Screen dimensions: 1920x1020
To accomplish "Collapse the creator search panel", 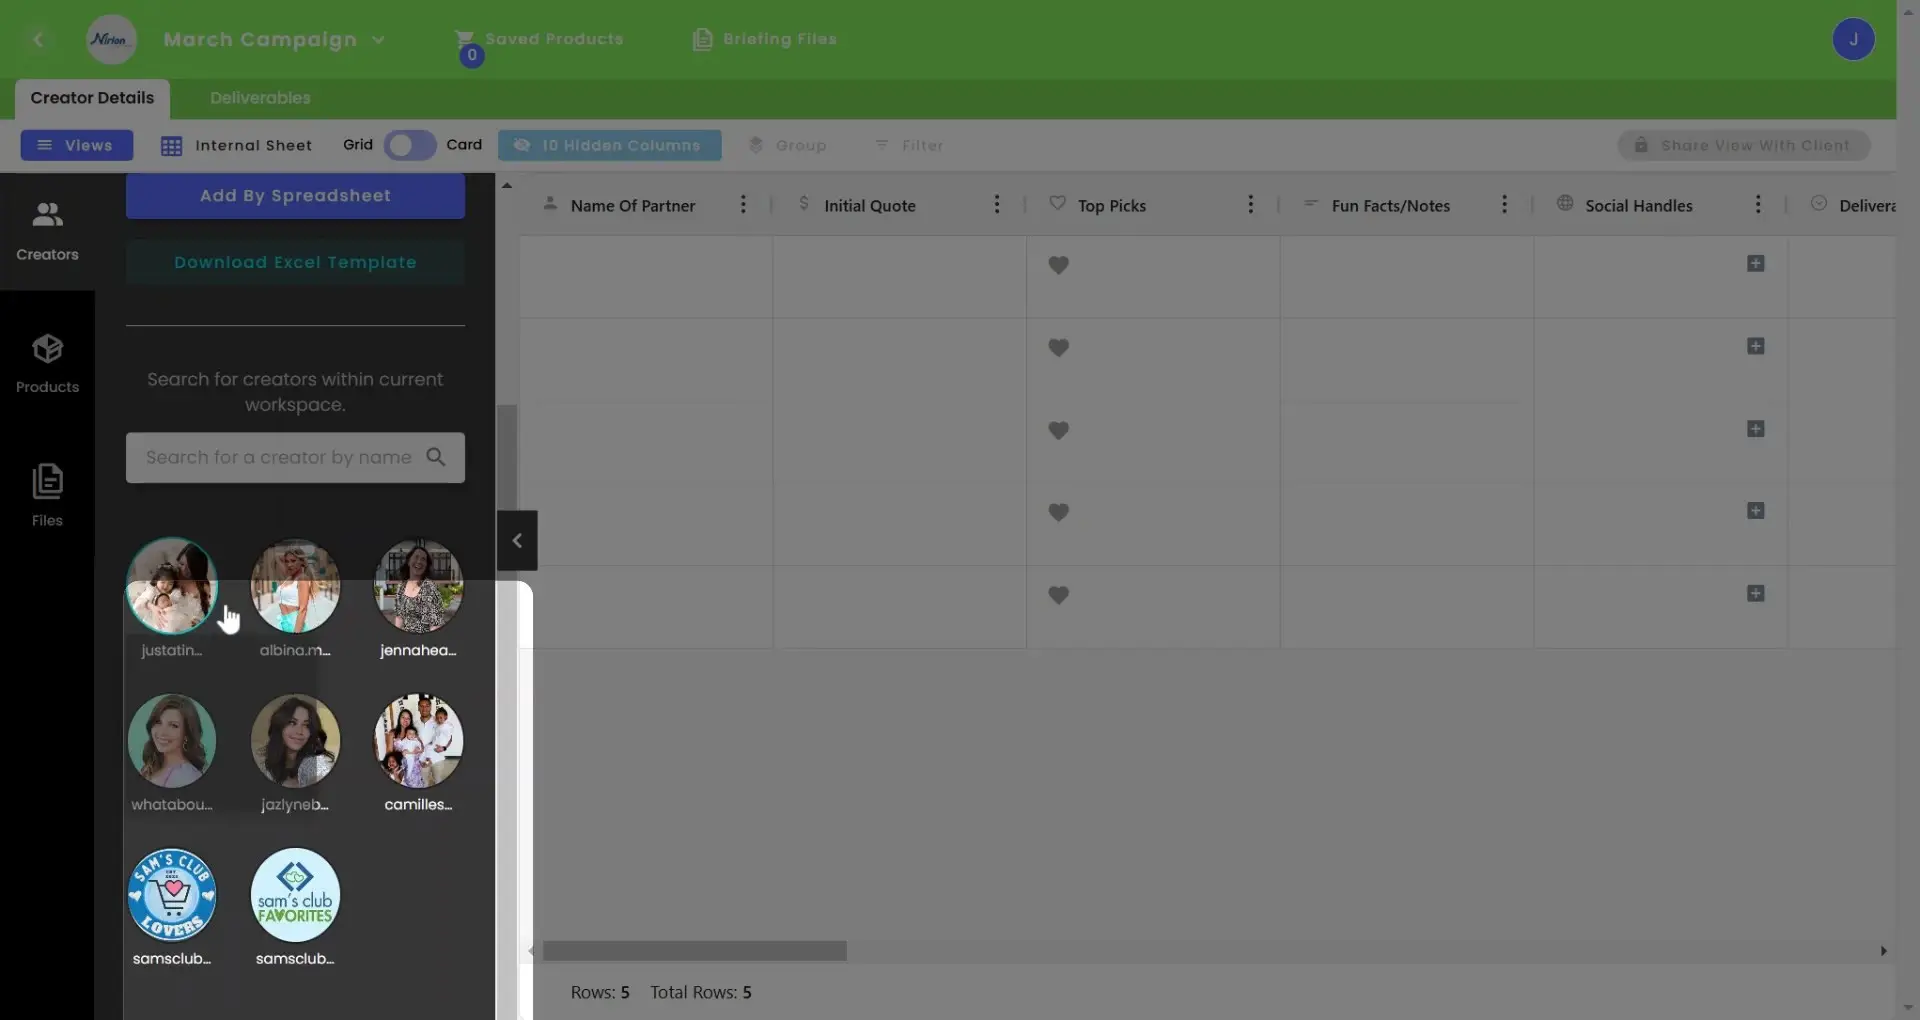I will pyautogui.click(x=516, y=540).
